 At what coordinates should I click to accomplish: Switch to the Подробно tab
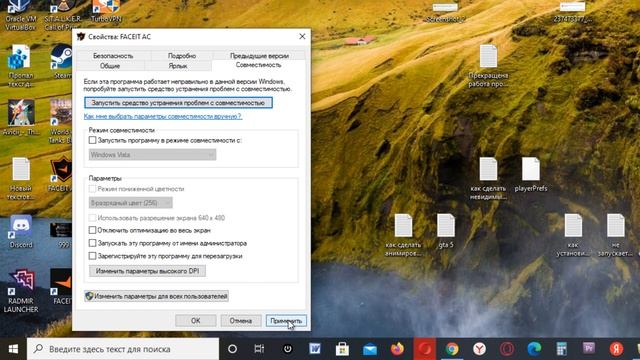182,56
